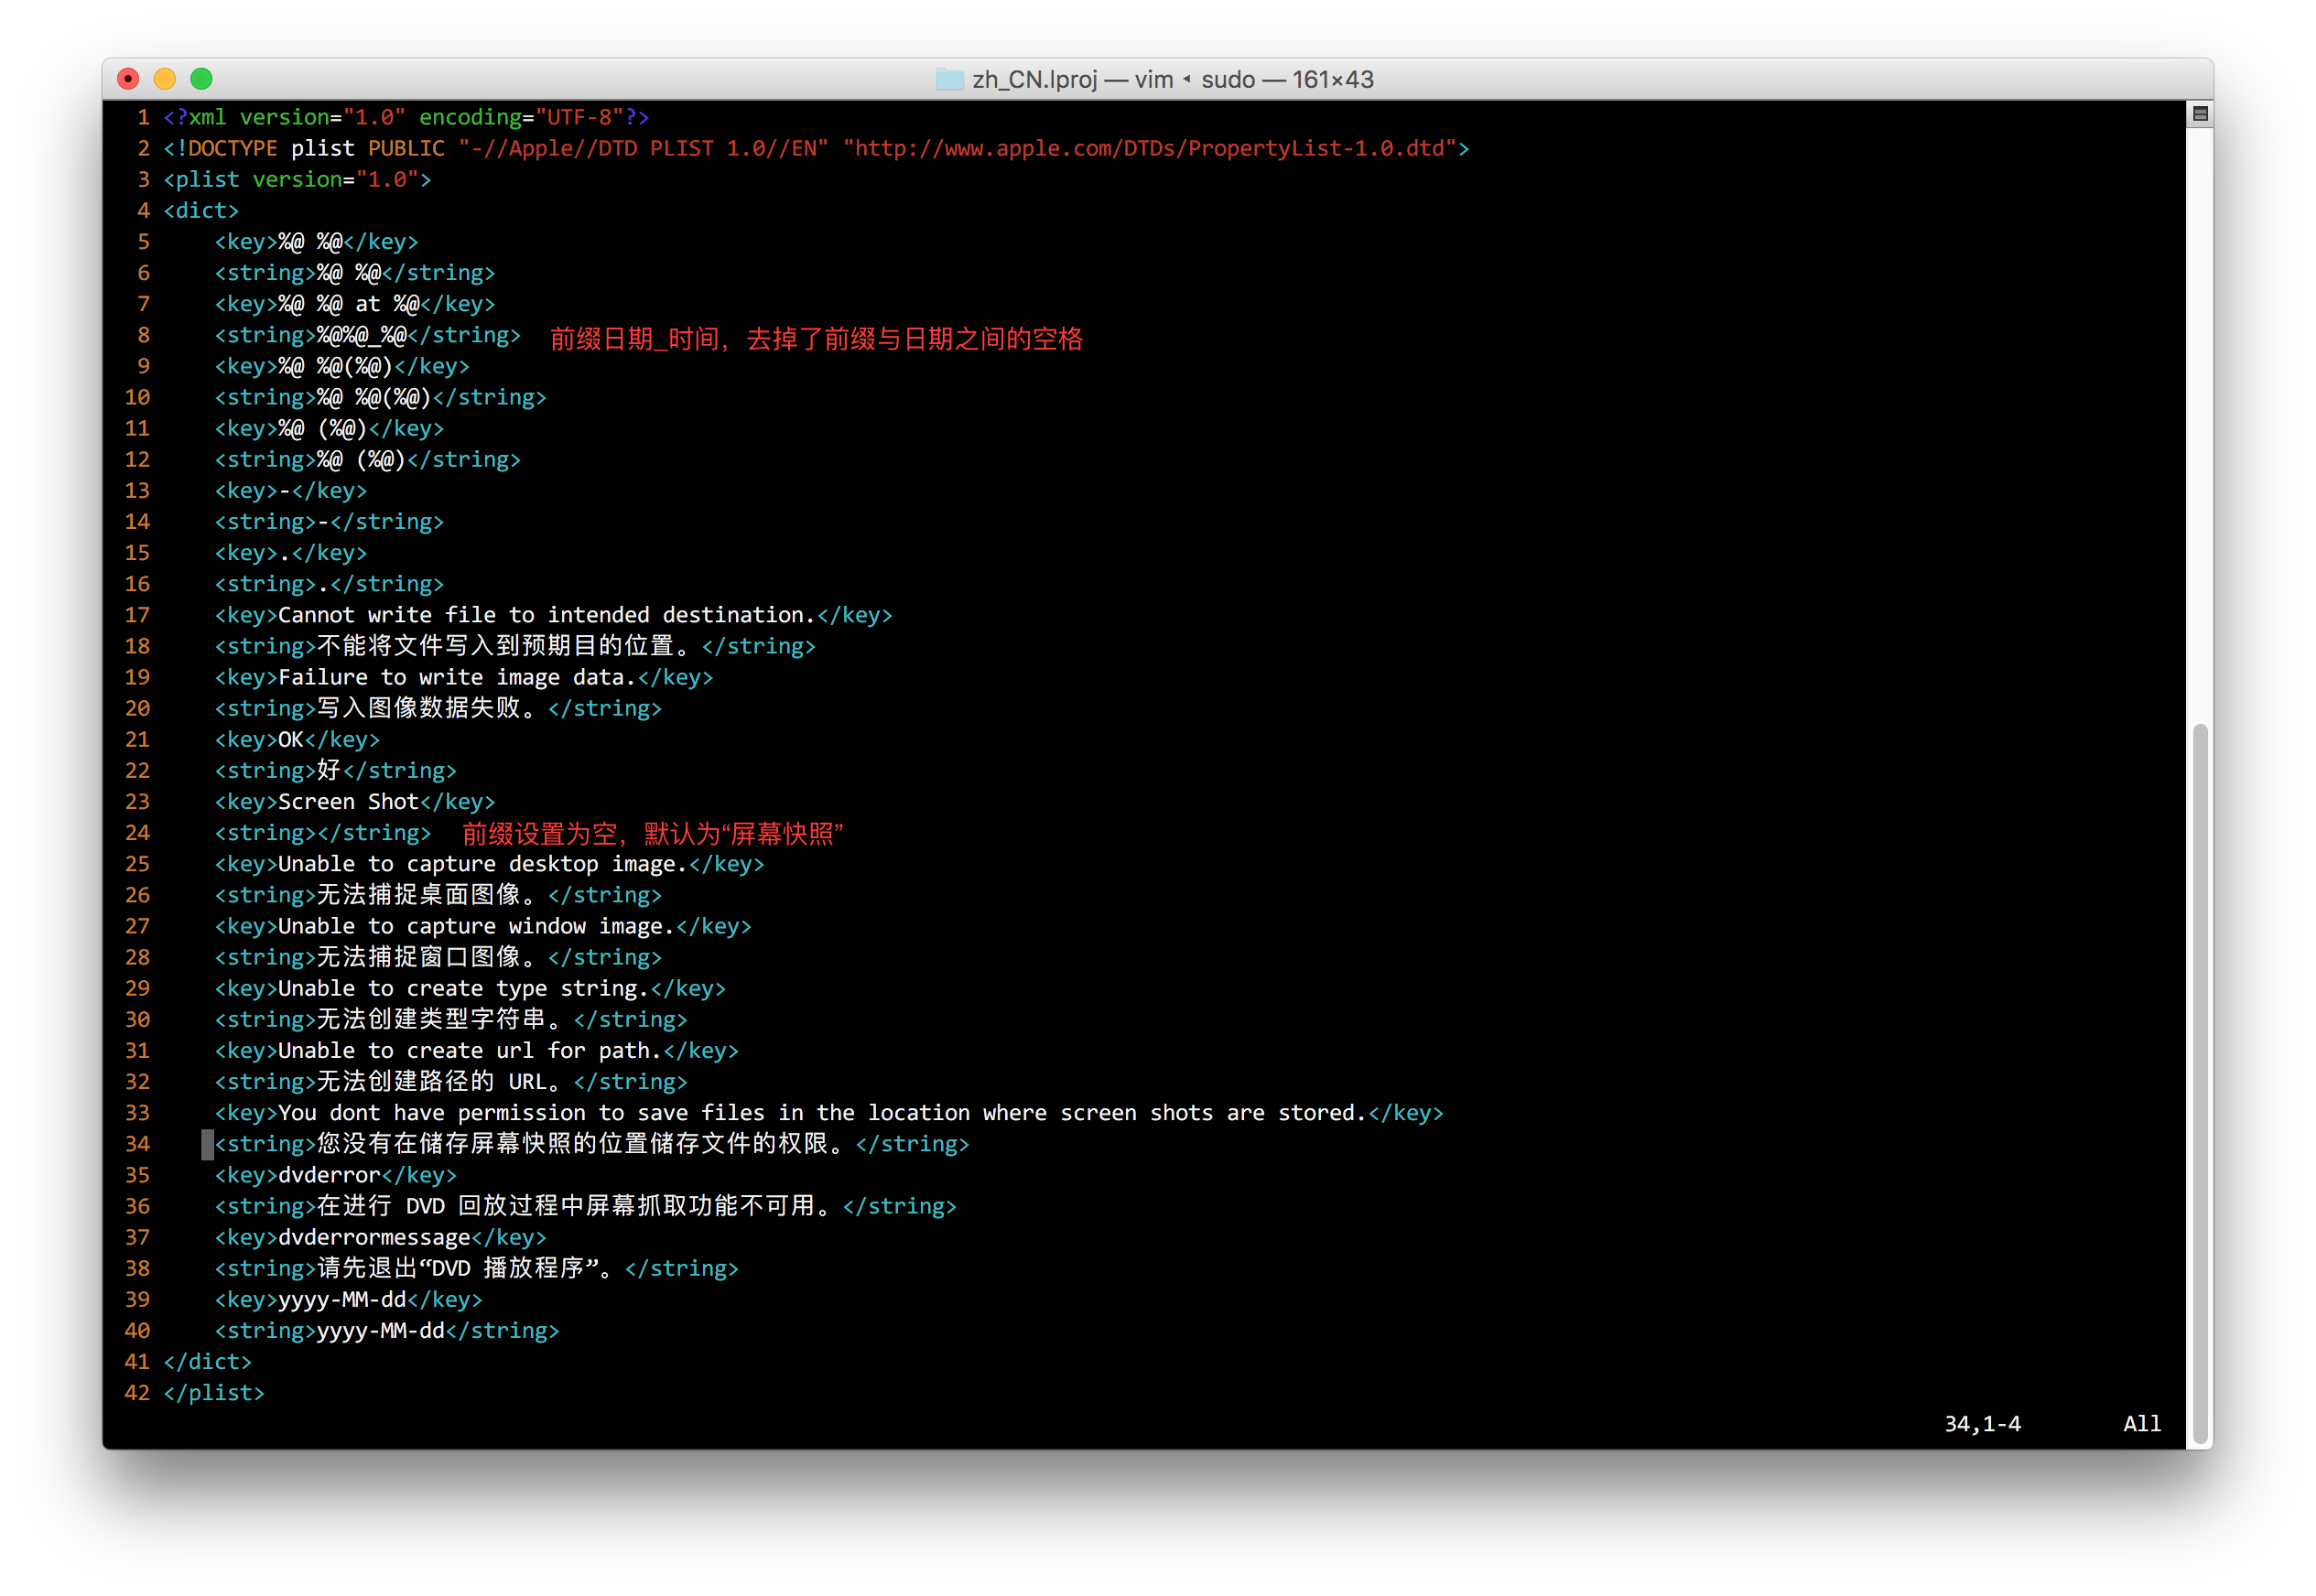Click the 34,1-4 cursor position indicator

click(x=1982, y=1424)
